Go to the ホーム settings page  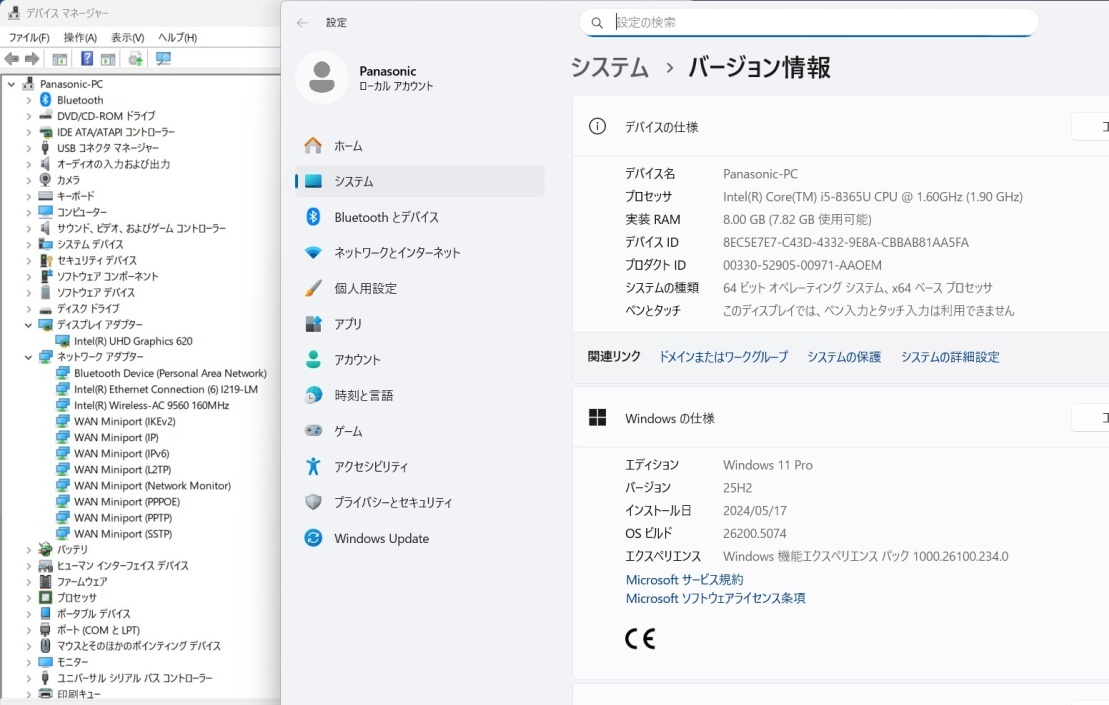pyautogui.click(x=348, y=146)
